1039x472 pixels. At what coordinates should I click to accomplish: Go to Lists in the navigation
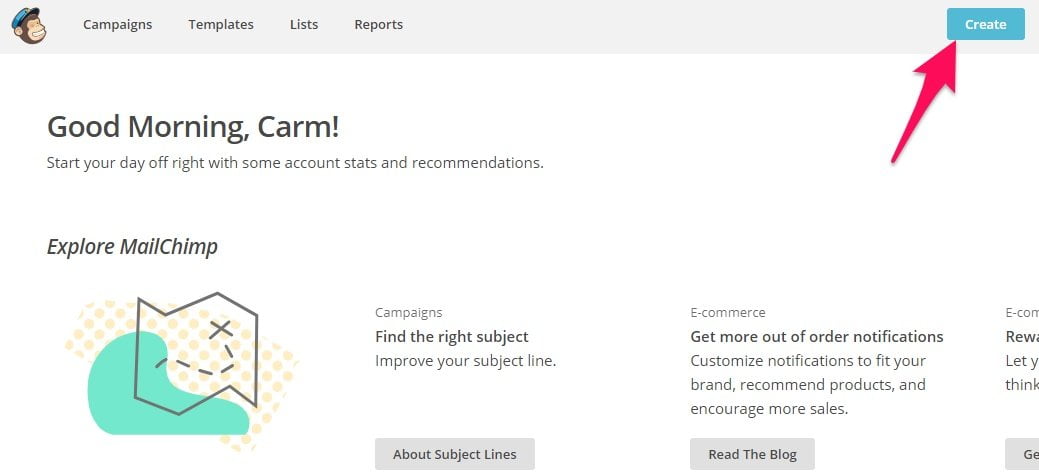tap(303, 25)
